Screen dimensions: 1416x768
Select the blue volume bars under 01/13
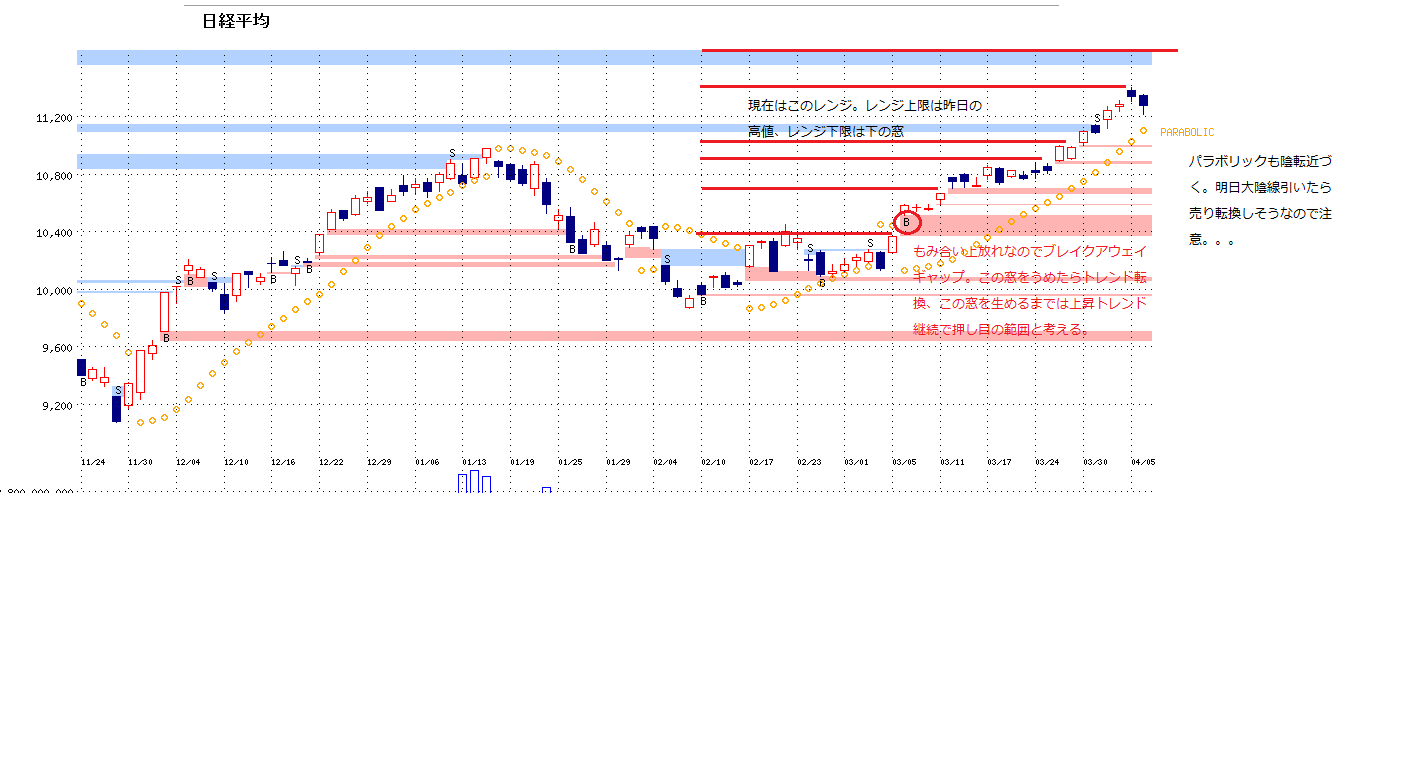coord(474,483)
